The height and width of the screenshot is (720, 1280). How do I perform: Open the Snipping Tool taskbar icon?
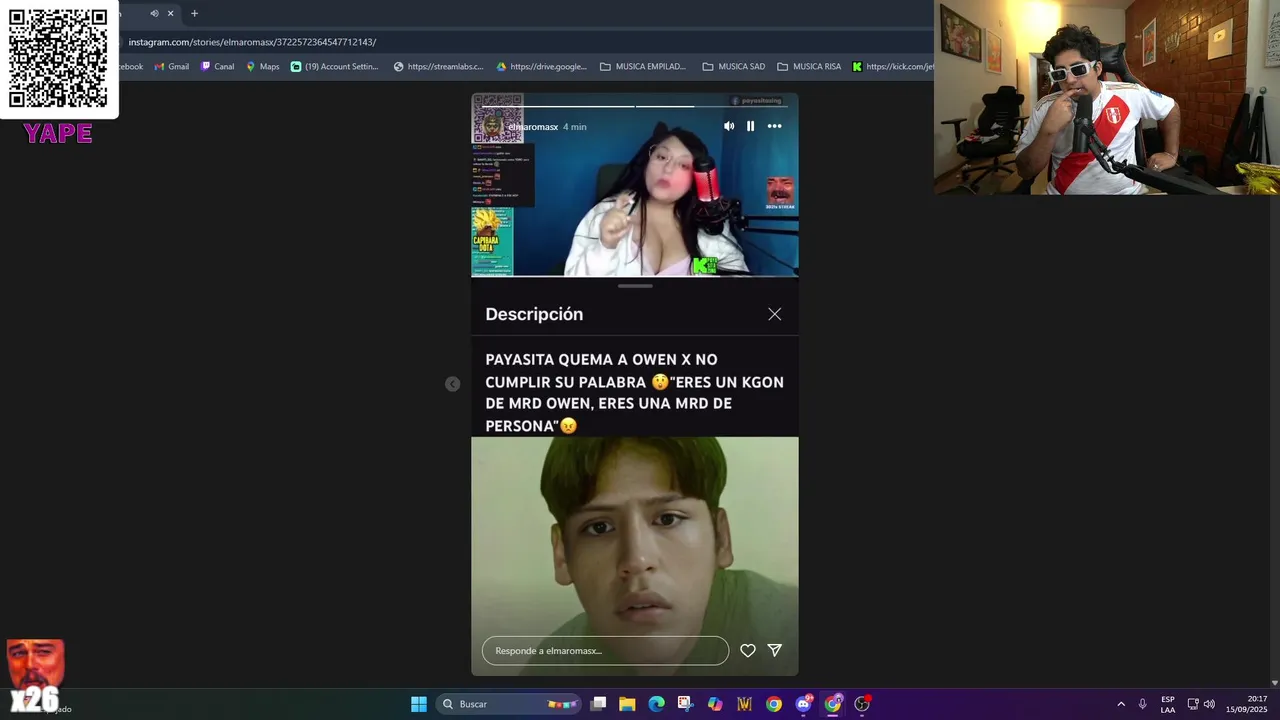tap(685, 704)
